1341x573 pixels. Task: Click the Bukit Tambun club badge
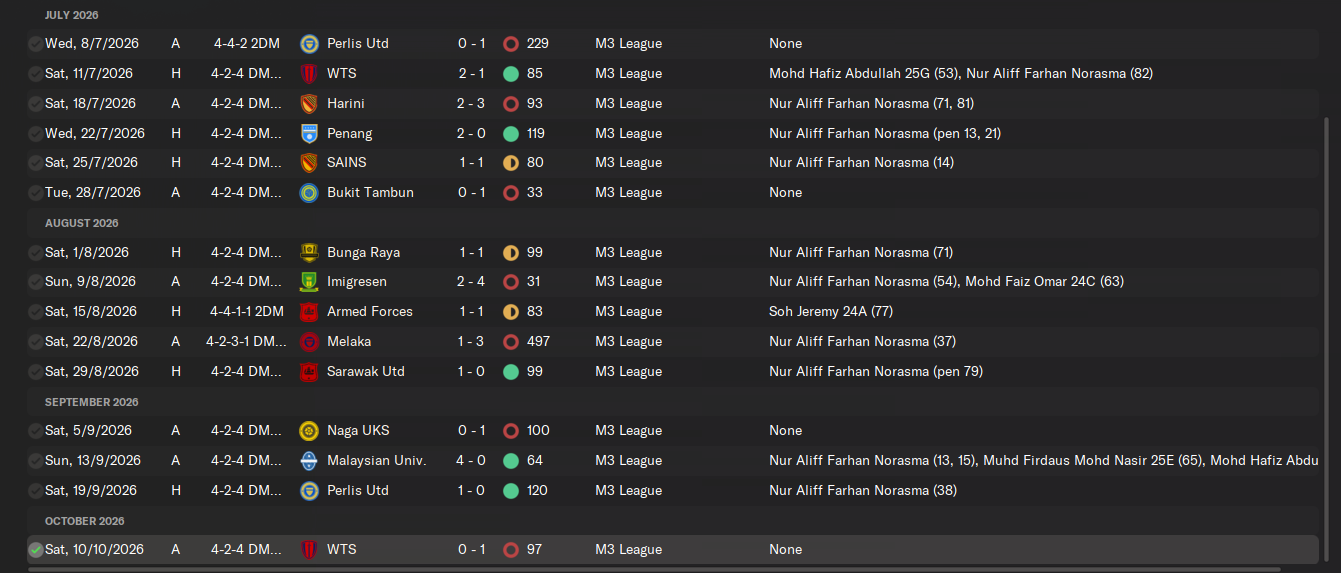click(x=309, y=192)
